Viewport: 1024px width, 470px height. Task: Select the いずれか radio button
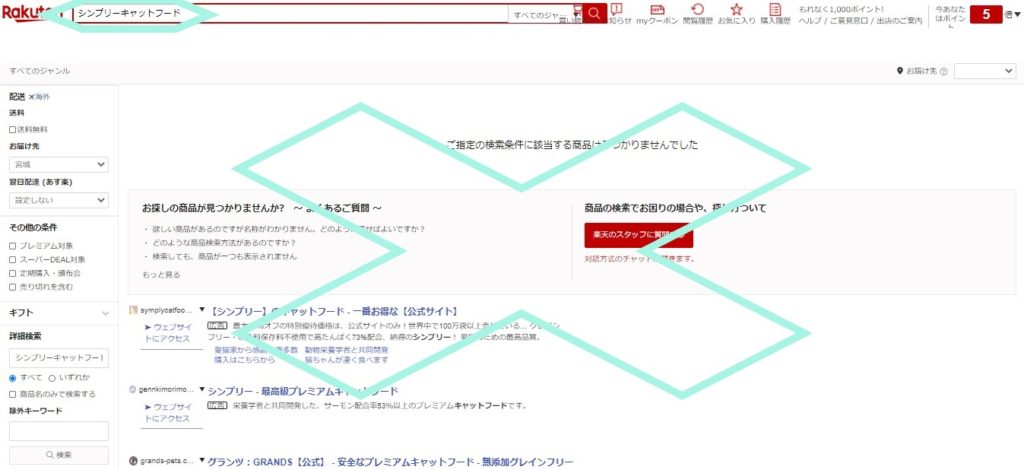pos(52,378)
